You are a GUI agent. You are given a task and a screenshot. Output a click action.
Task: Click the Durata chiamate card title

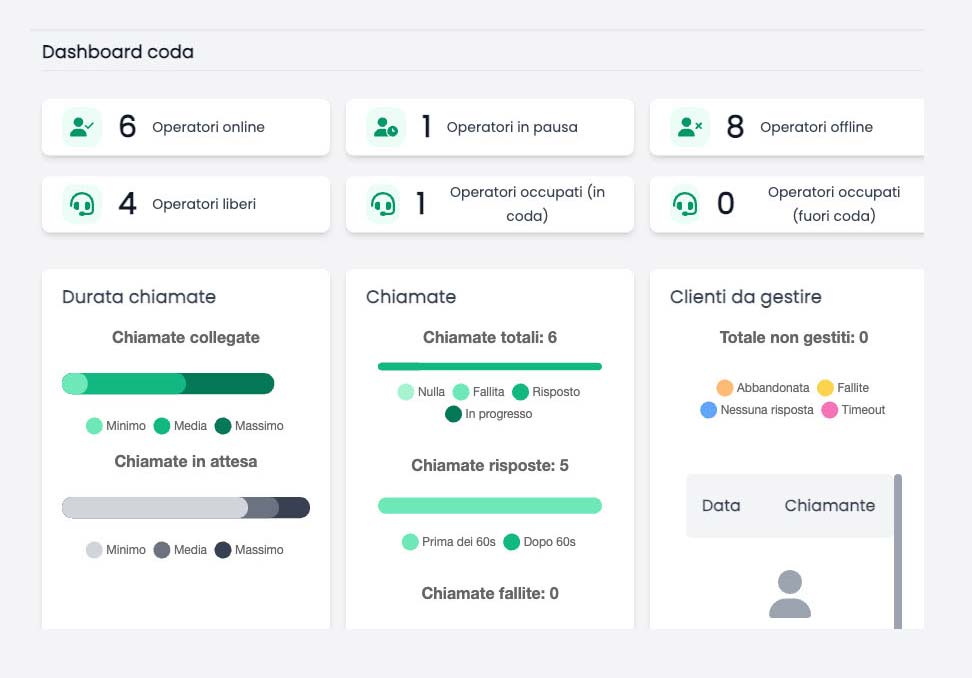point(139,297)
